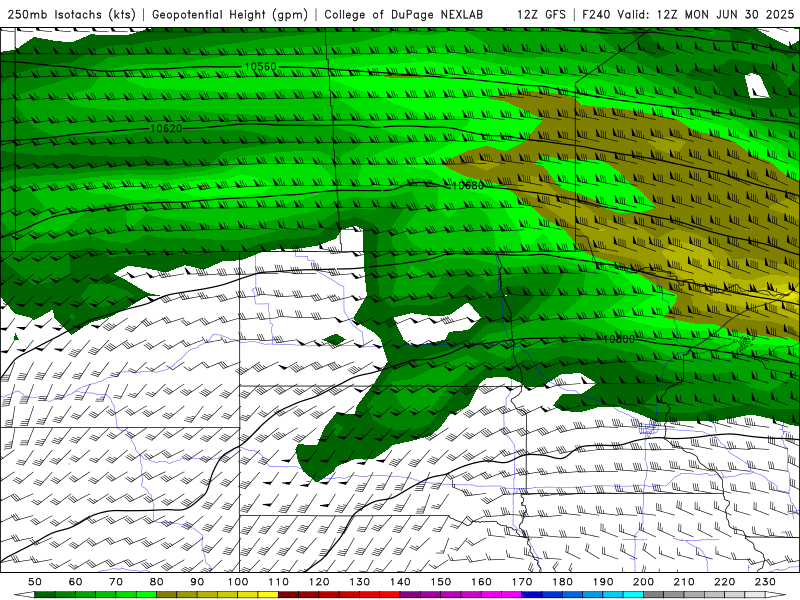The height and width of the screenshot is (600, 800).
Task: Click the 50 label on the color scale
Action: (35, 582)
